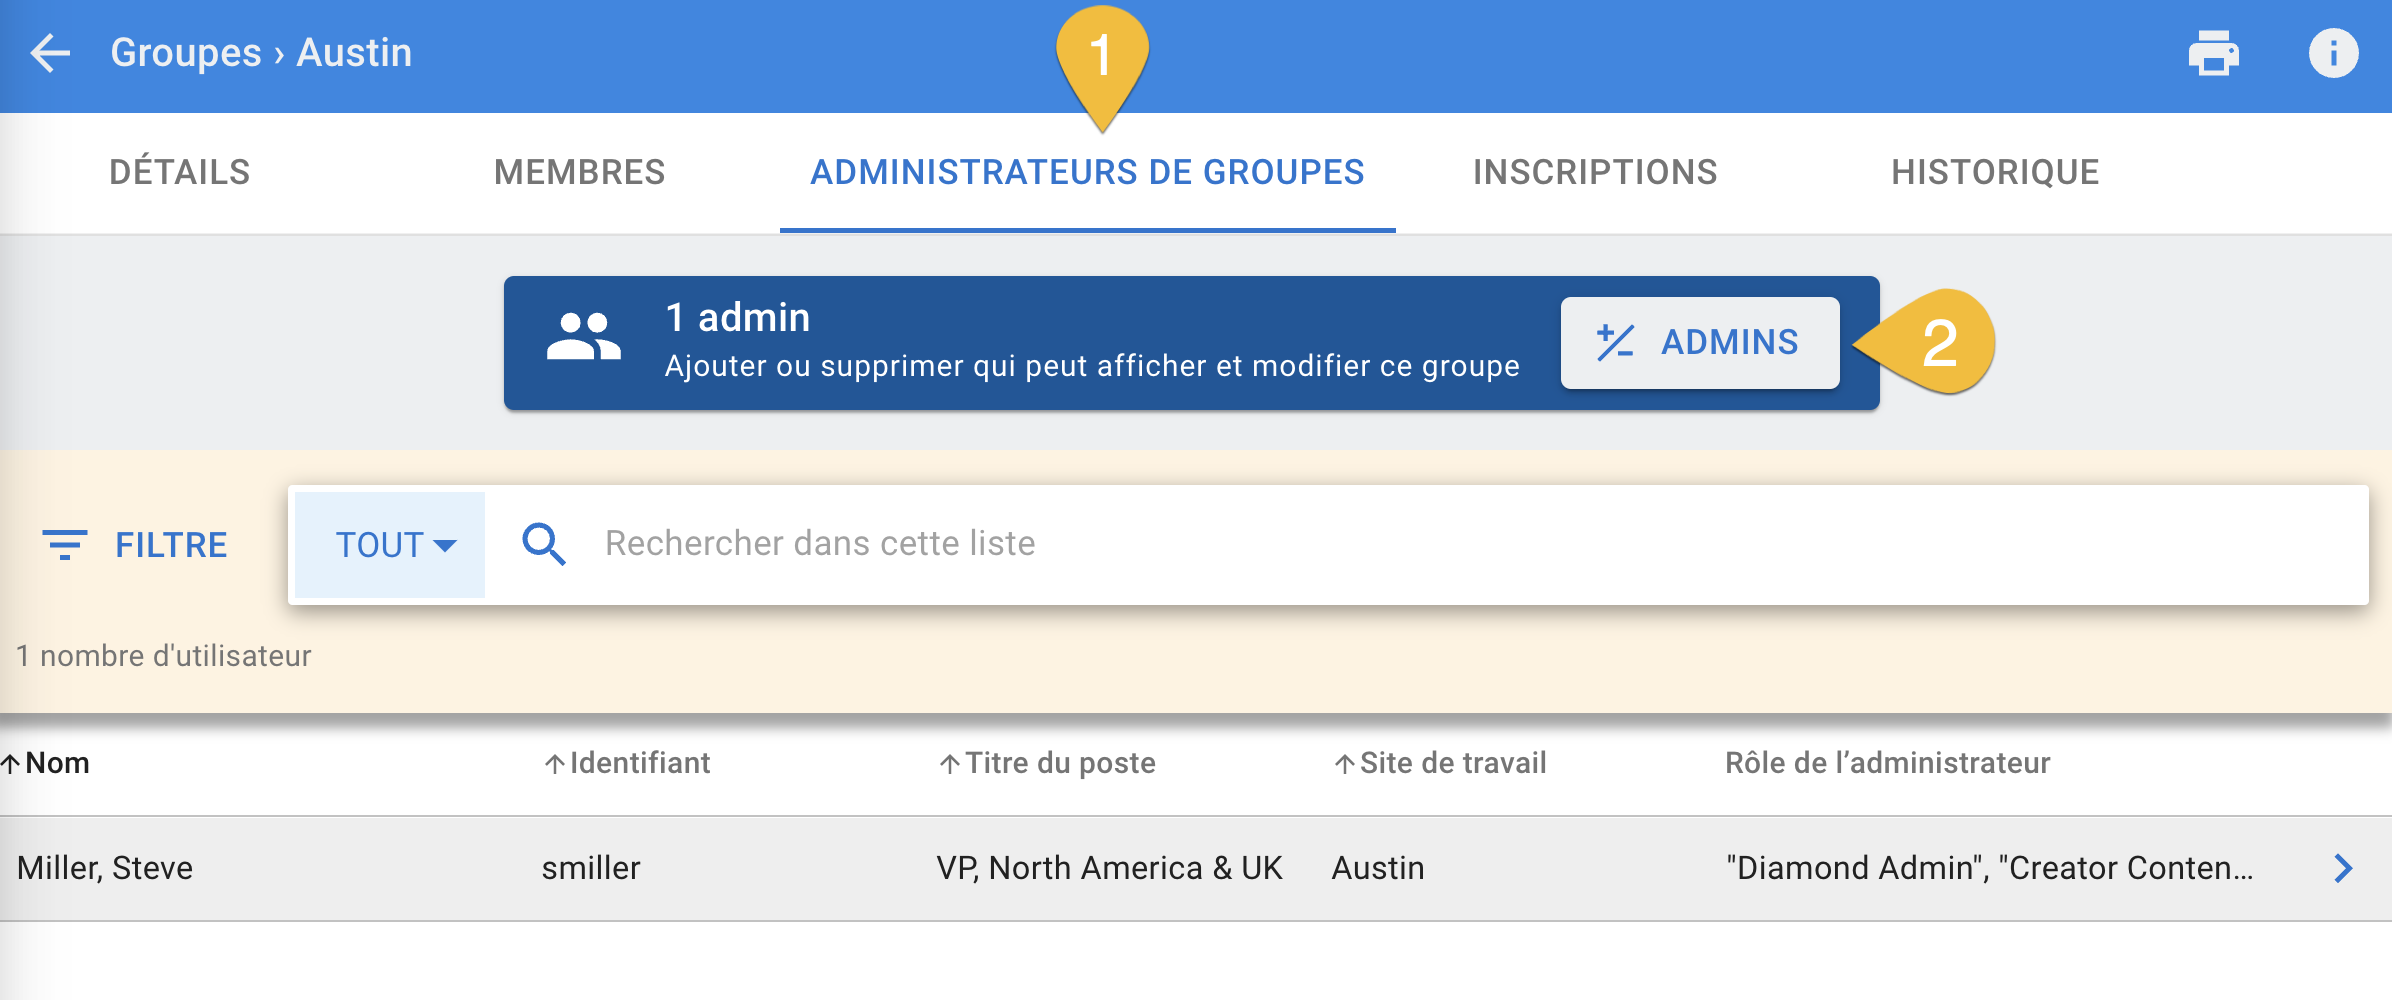Expand the TOUT search scope dropdown

point(390,544)
